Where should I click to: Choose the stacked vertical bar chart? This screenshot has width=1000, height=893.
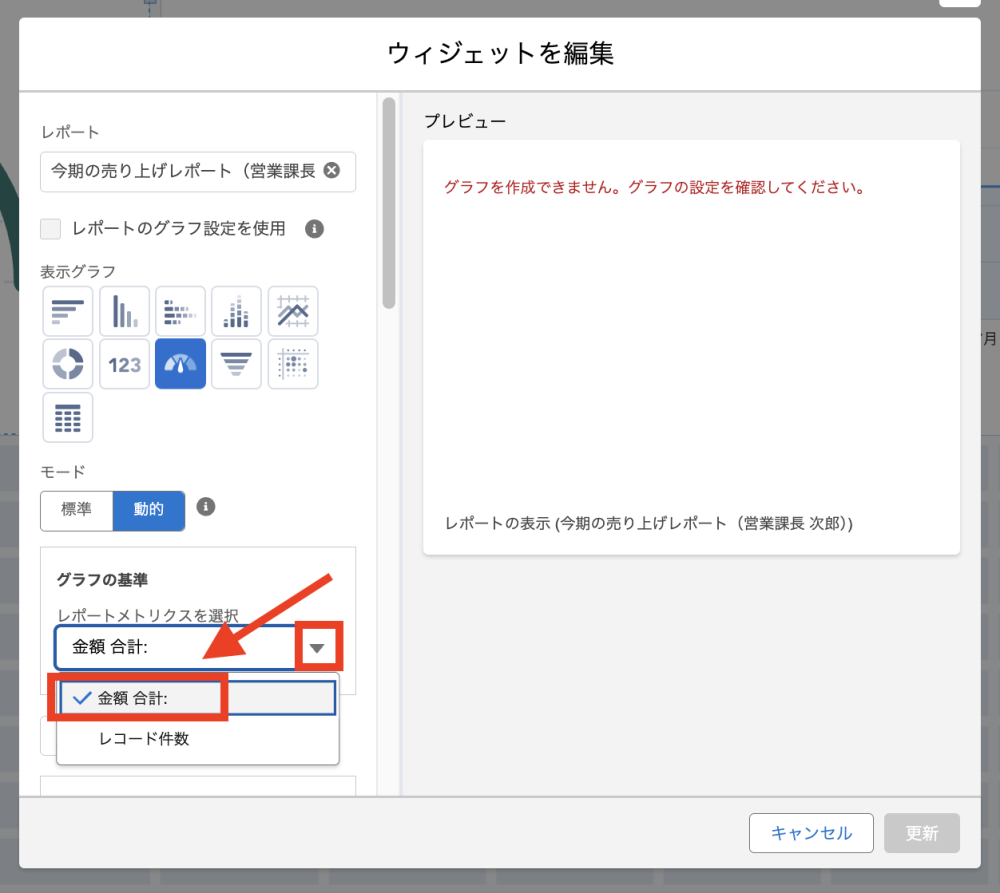[x=237, y=312]
